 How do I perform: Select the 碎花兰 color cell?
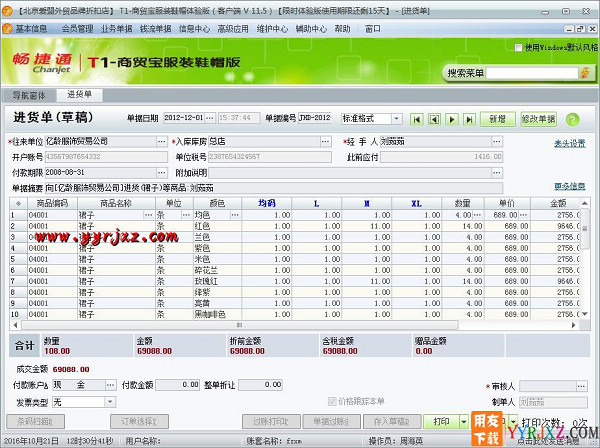[x=217, y=270]
